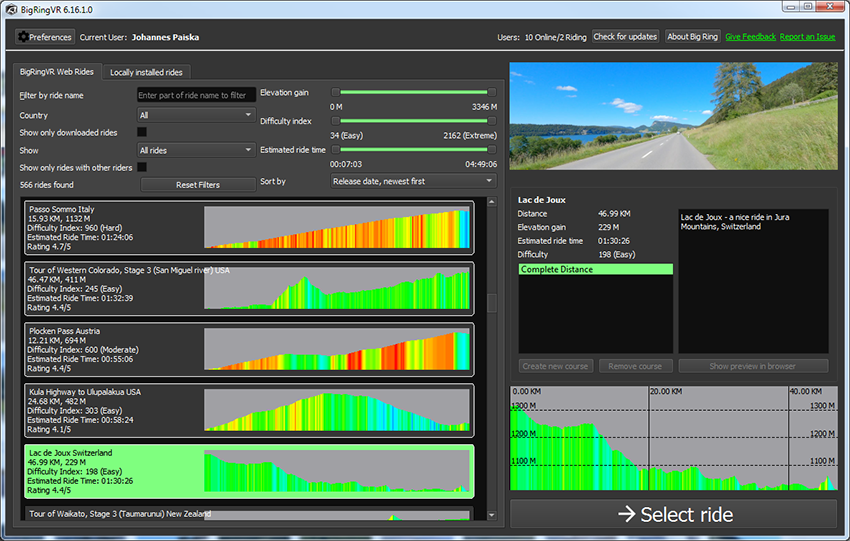Image resolution: width=850 pixels, height=541 pixels.
Task: Open the Country dropdown
Action: (196, 115)
